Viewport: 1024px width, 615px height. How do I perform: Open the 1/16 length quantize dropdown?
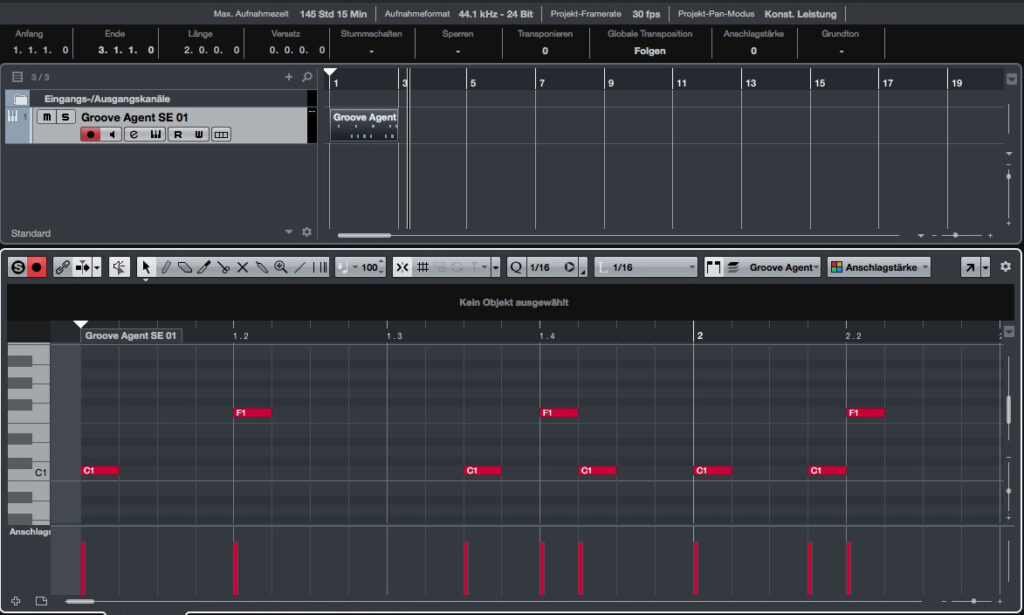click(646, 267)
